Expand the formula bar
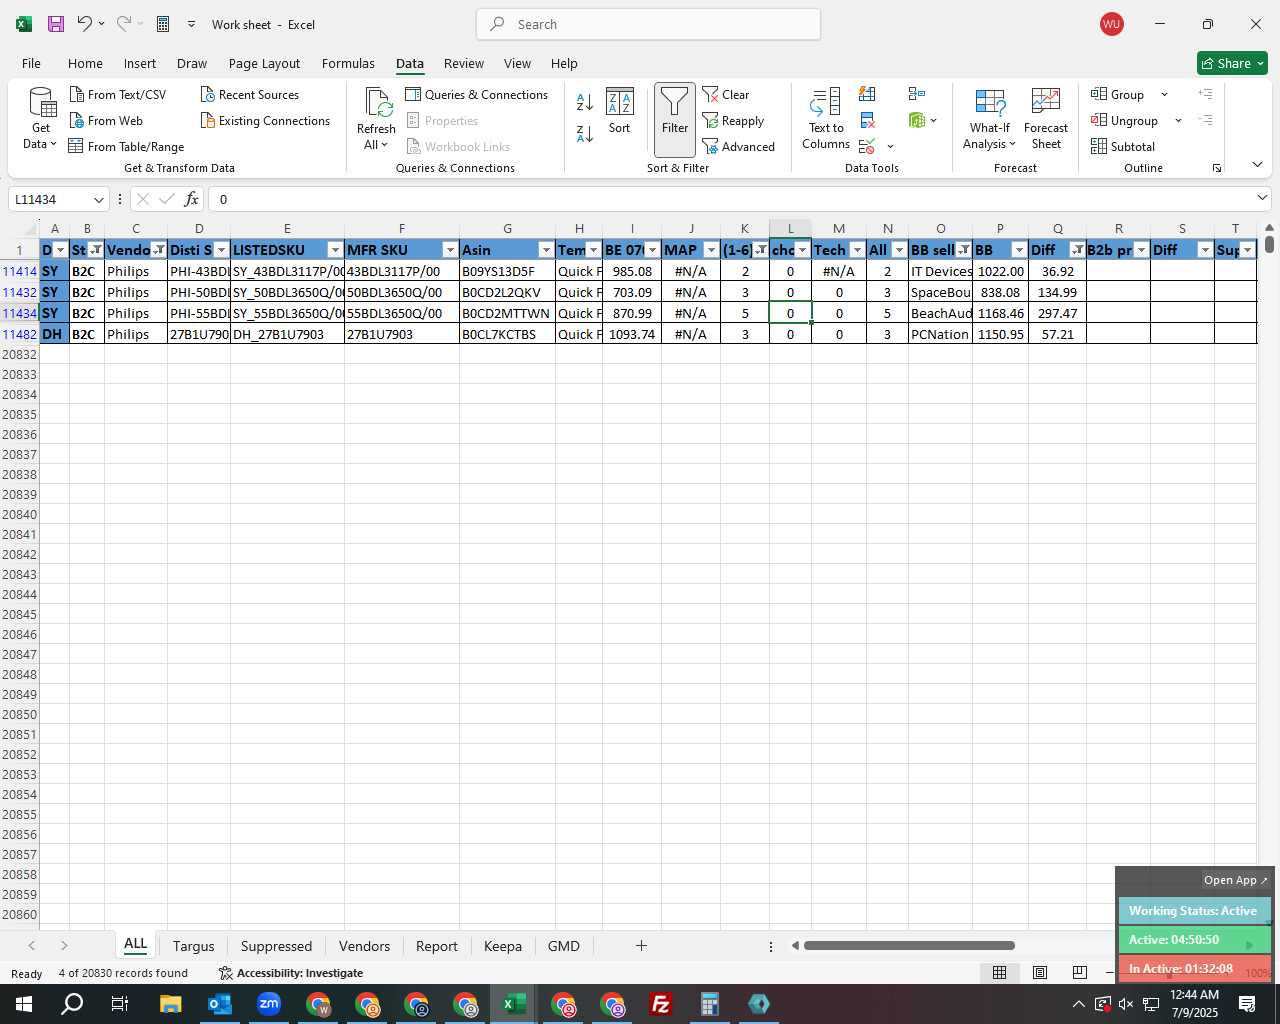The height and width of the screenshot is (1024, 1280). point(1262,198)
